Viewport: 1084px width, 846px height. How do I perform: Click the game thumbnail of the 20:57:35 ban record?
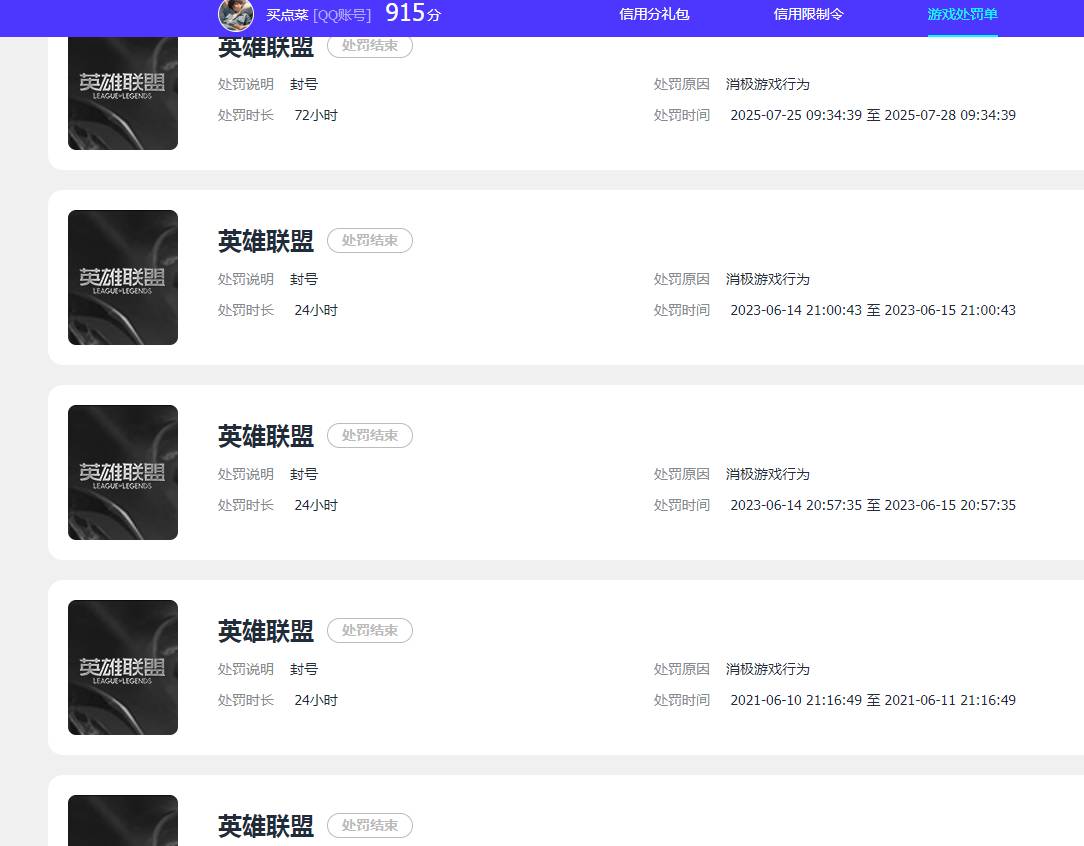[123, 472]
